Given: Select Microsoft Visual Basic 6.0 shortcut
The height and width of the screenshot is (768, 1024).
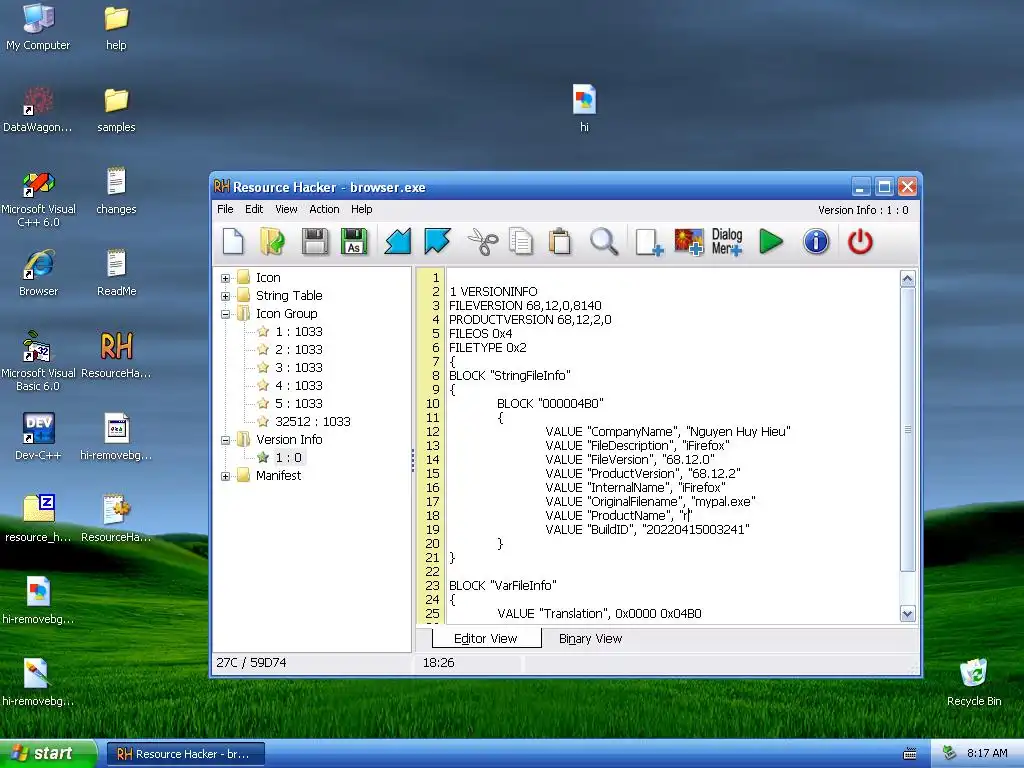Looking at the screenshot, I should (38, 360).
